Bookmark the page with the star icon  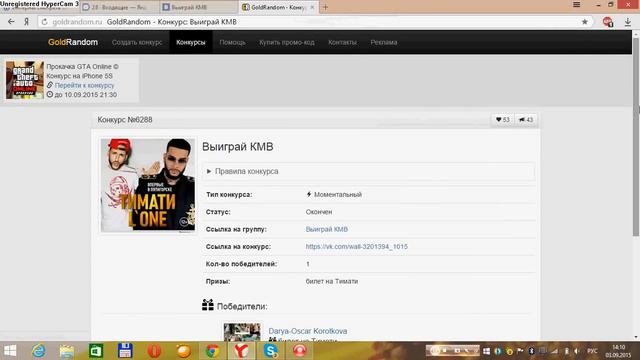(584, 22)
